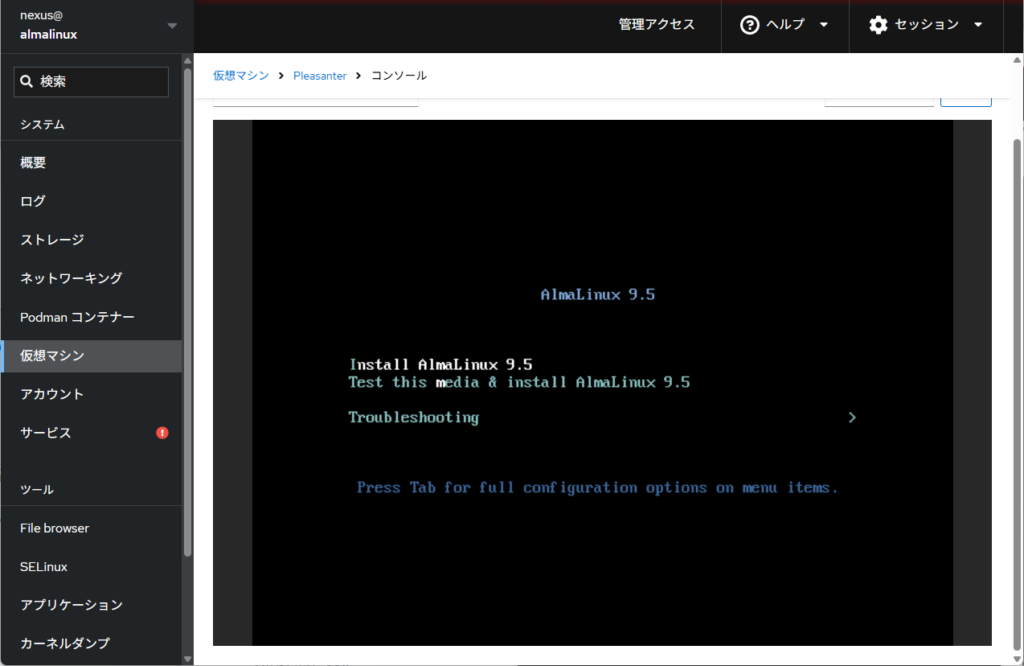Click the search magnifier icon in sidebar
The height and width of the screenshot is (666, 1024).
[x=27, y=82]
